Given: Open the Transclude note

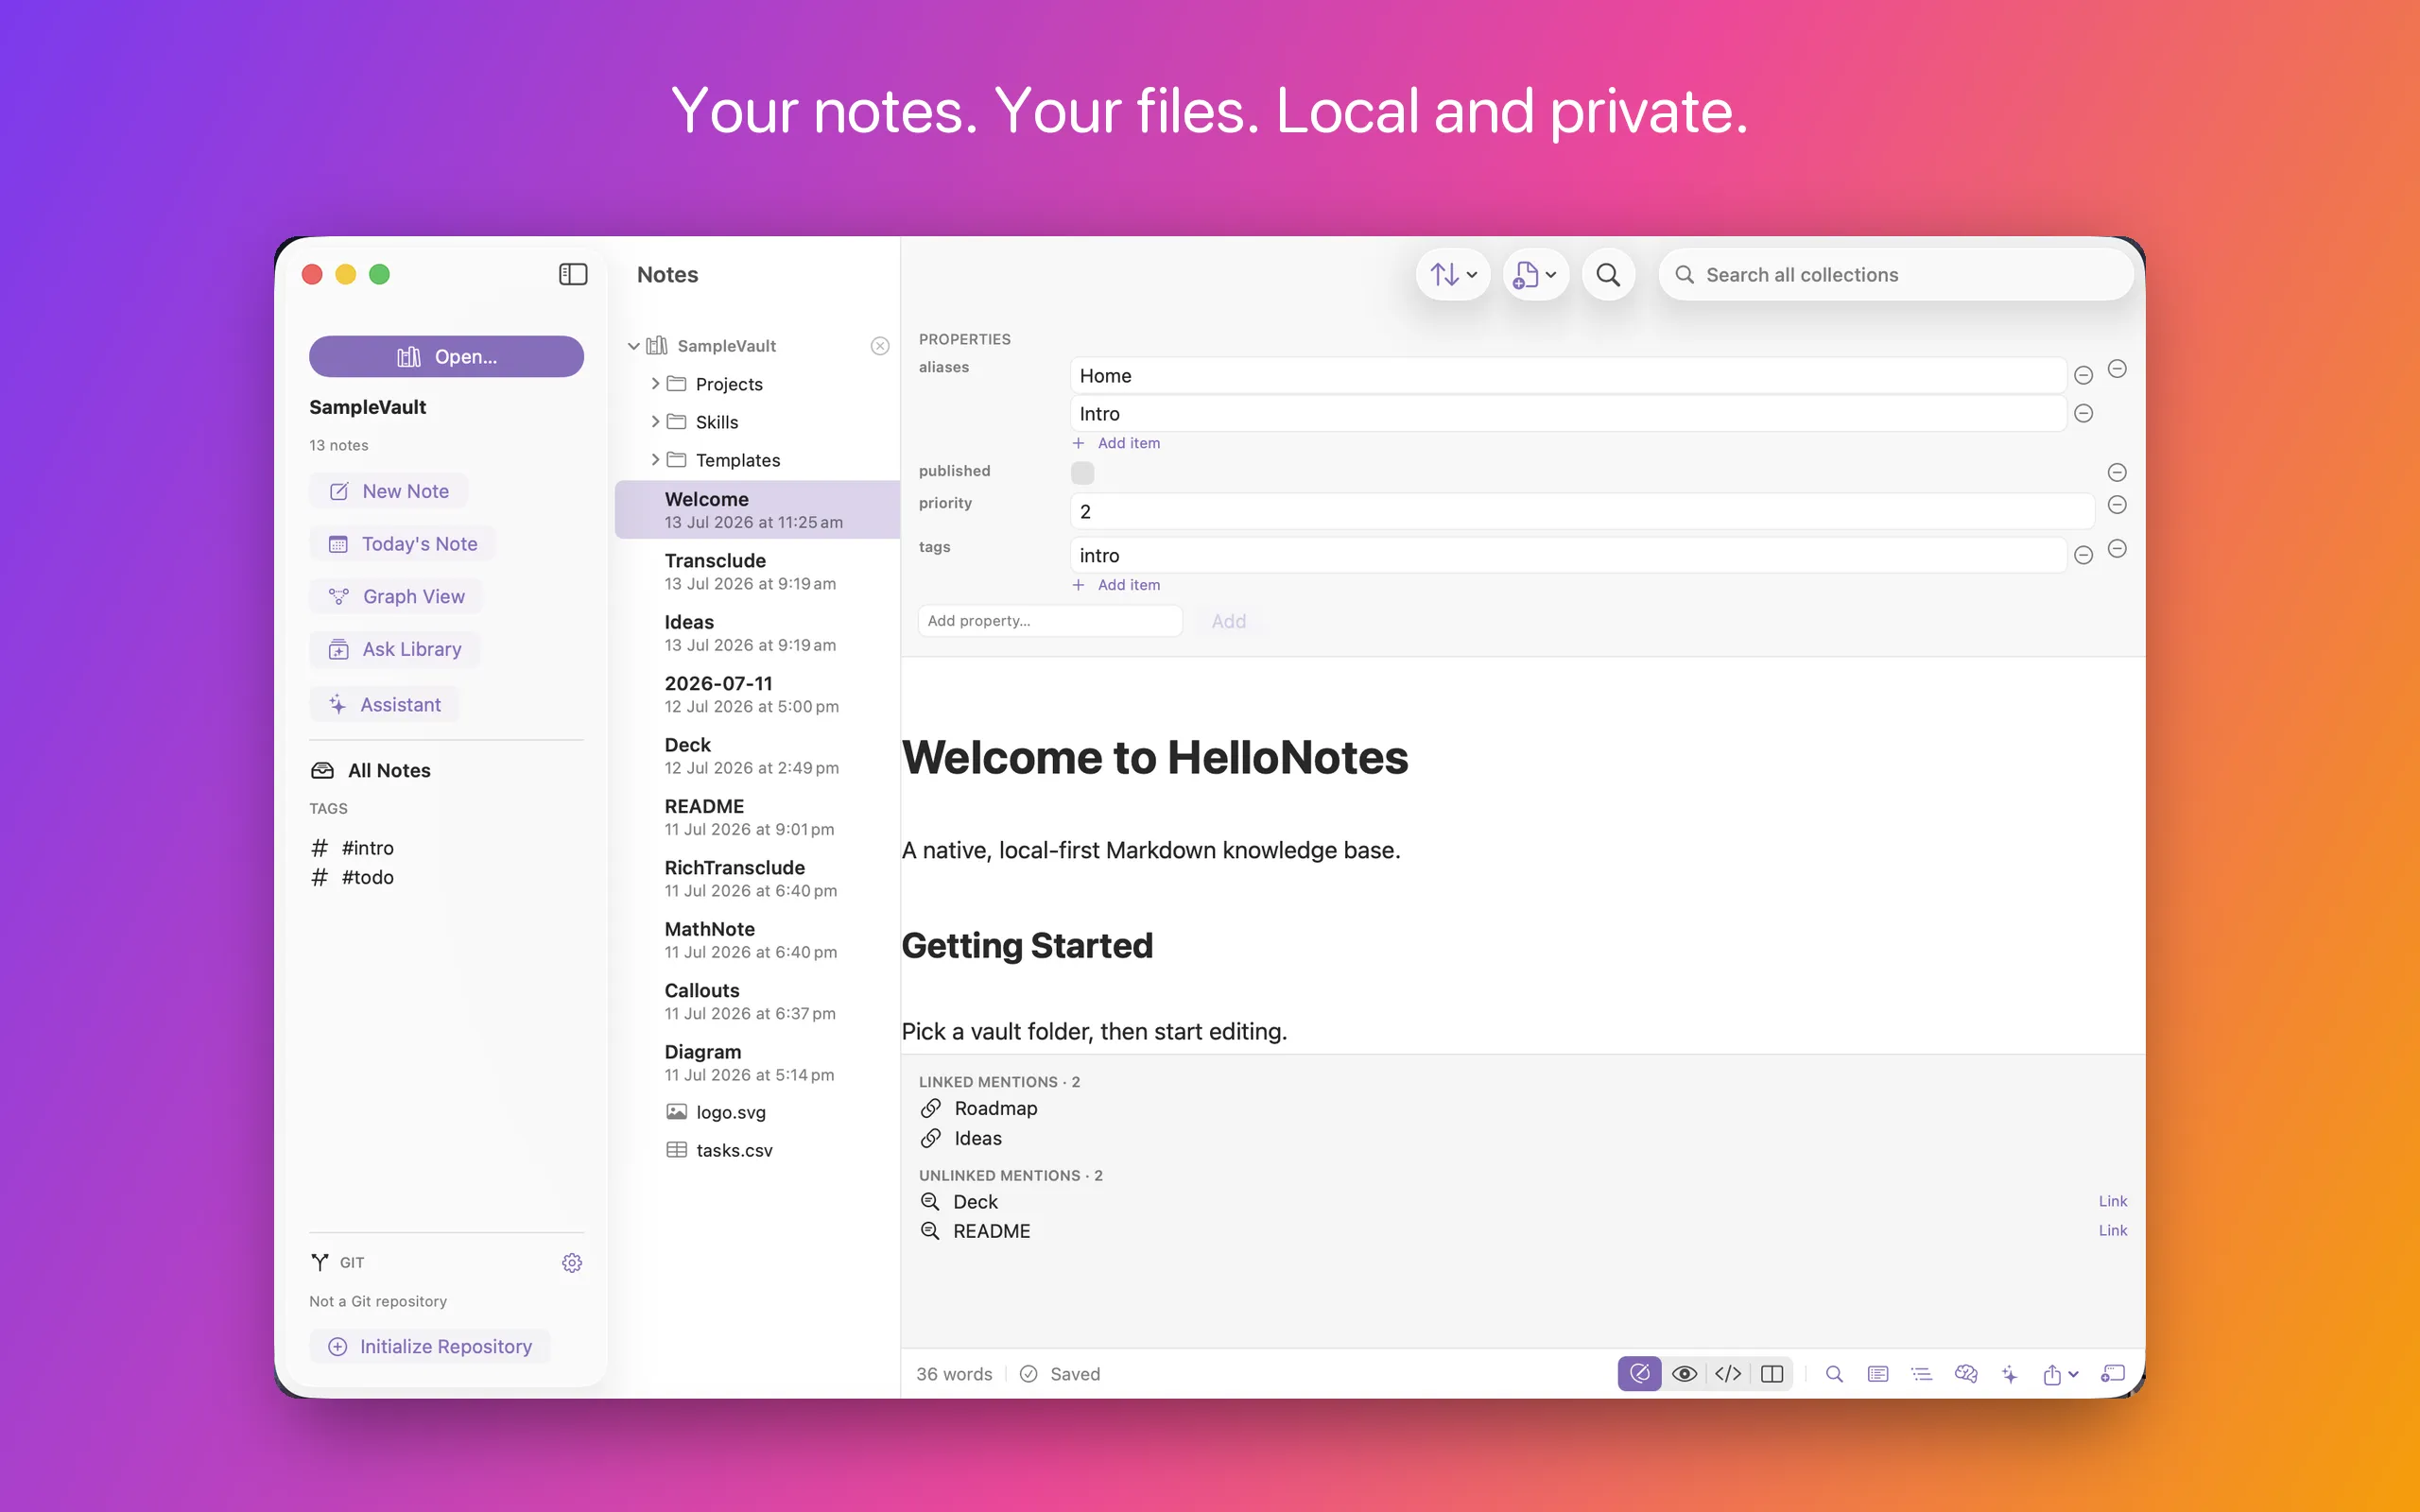Looking at the screenshot, I should tap(757, 571).
